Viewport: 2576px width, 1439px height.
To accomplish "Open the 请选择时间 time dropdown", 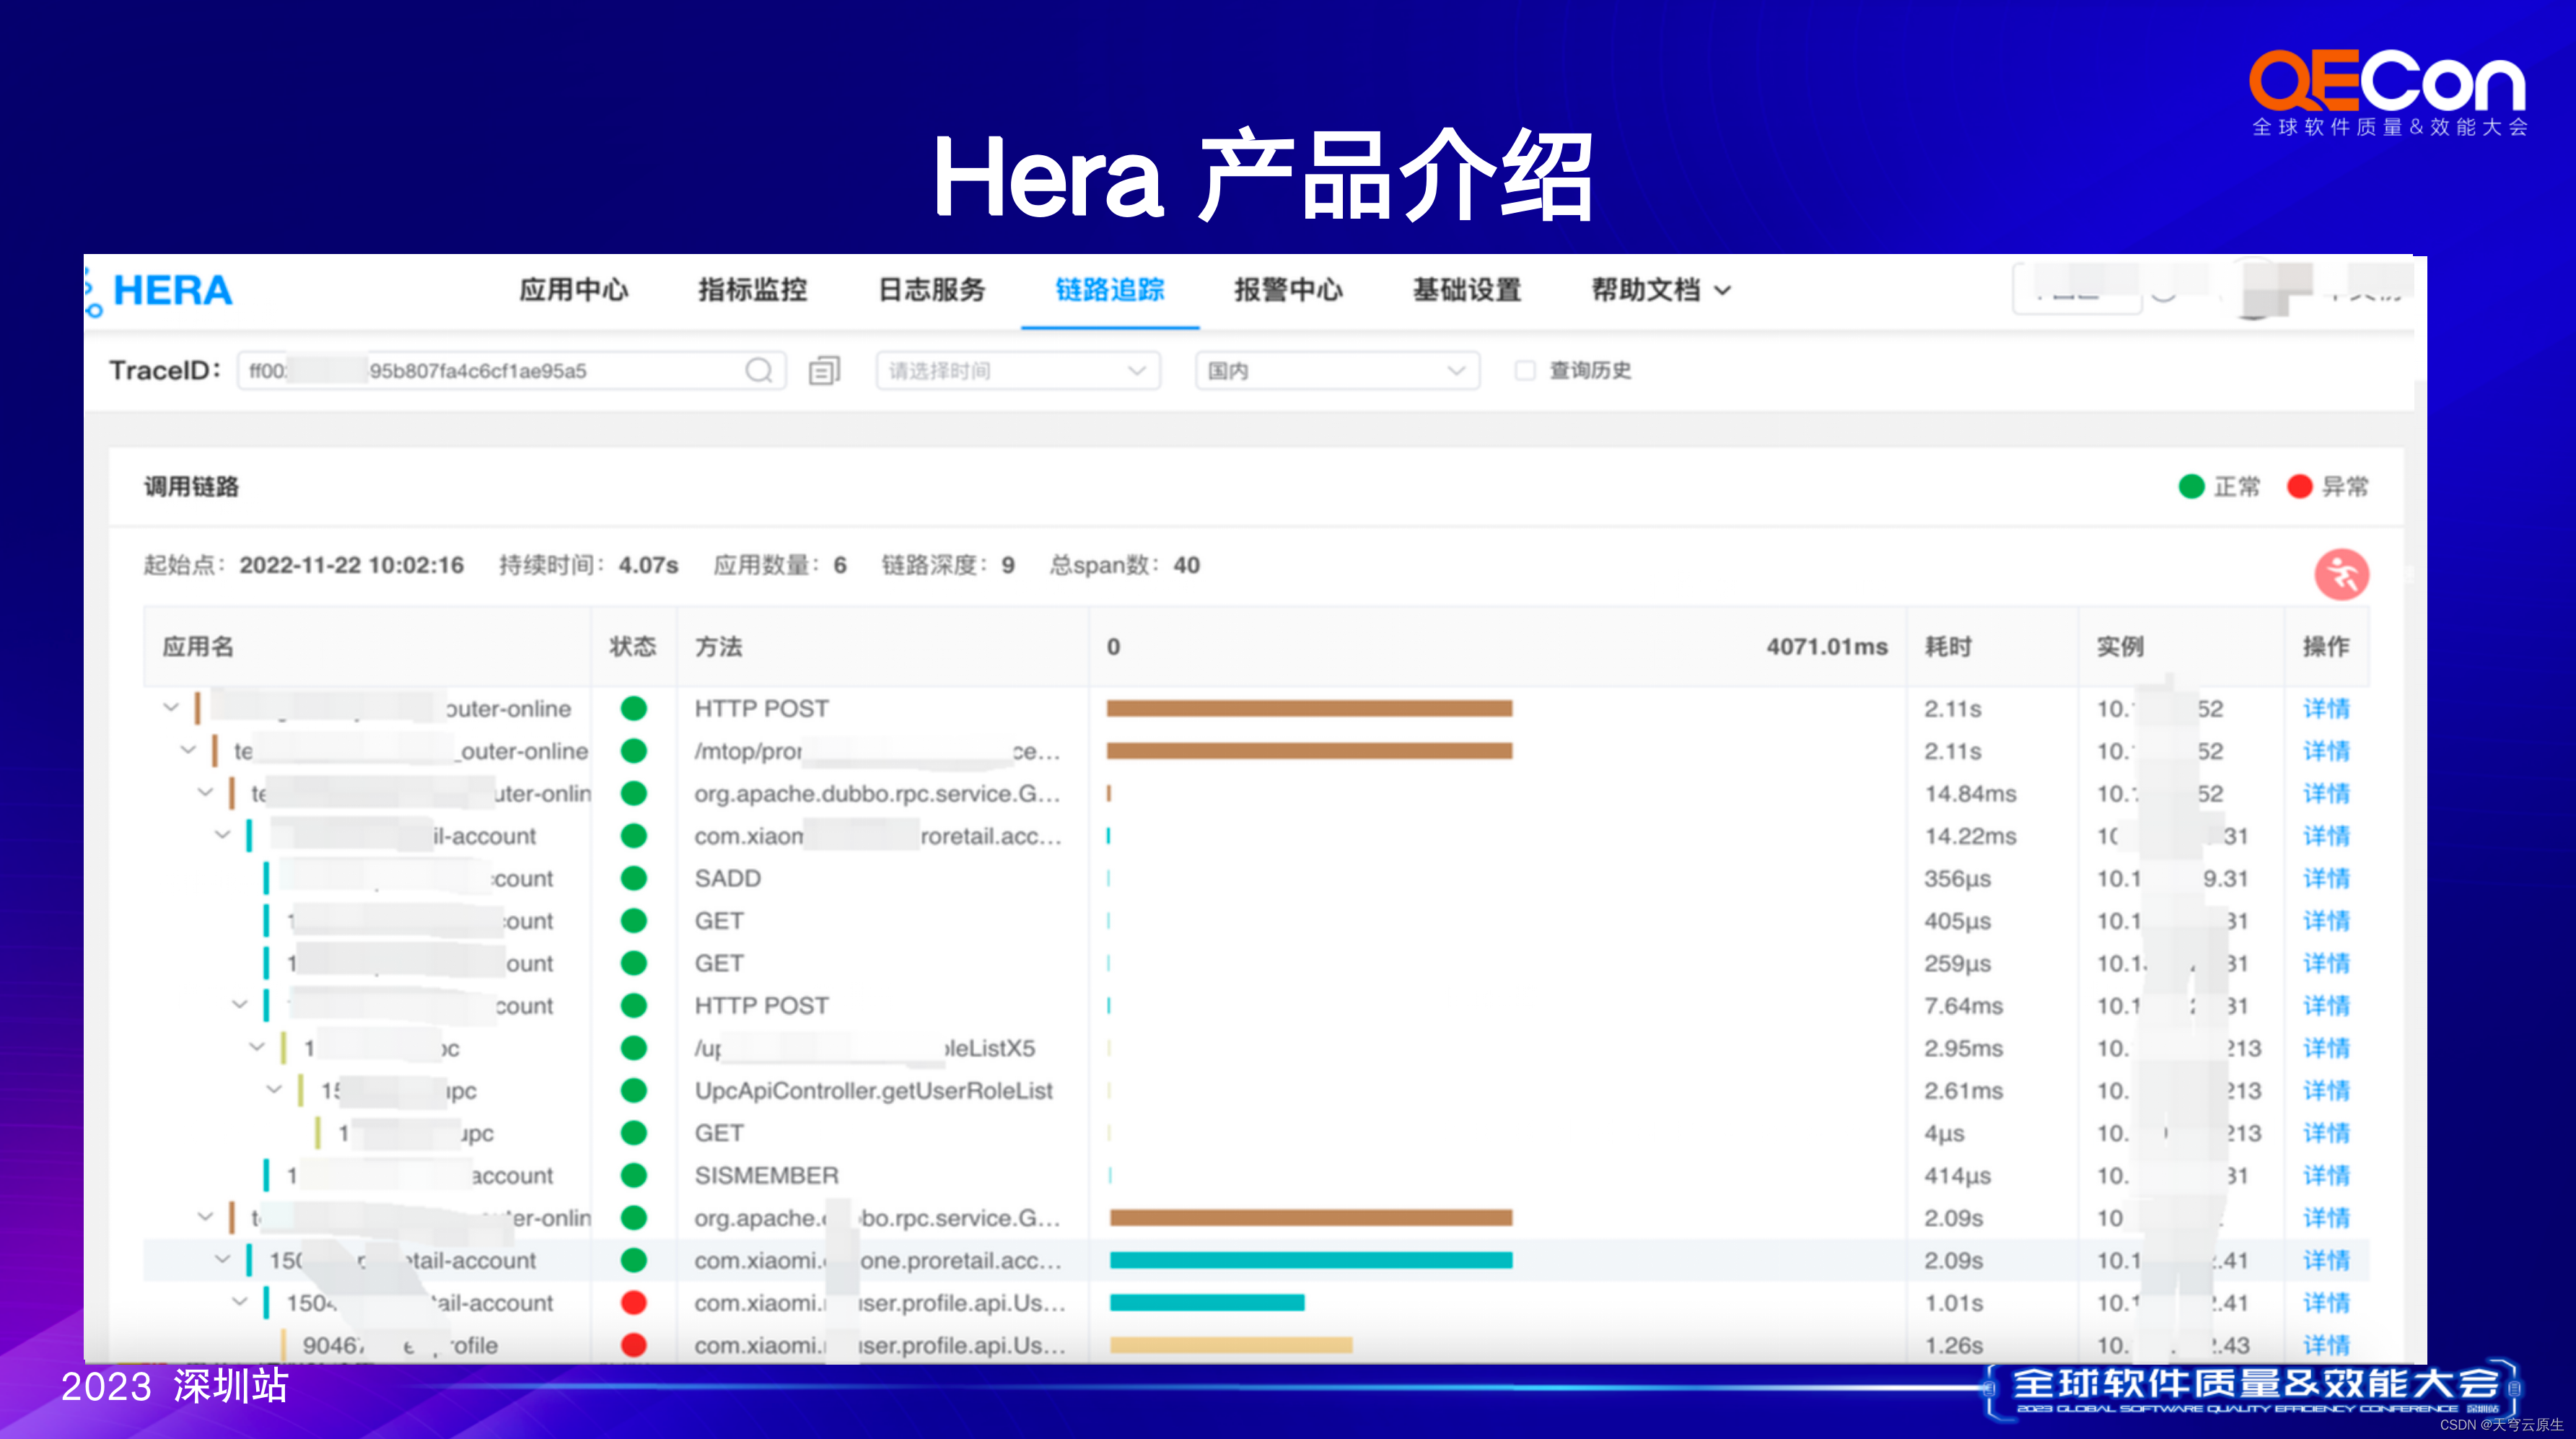I will (1017, 371).
